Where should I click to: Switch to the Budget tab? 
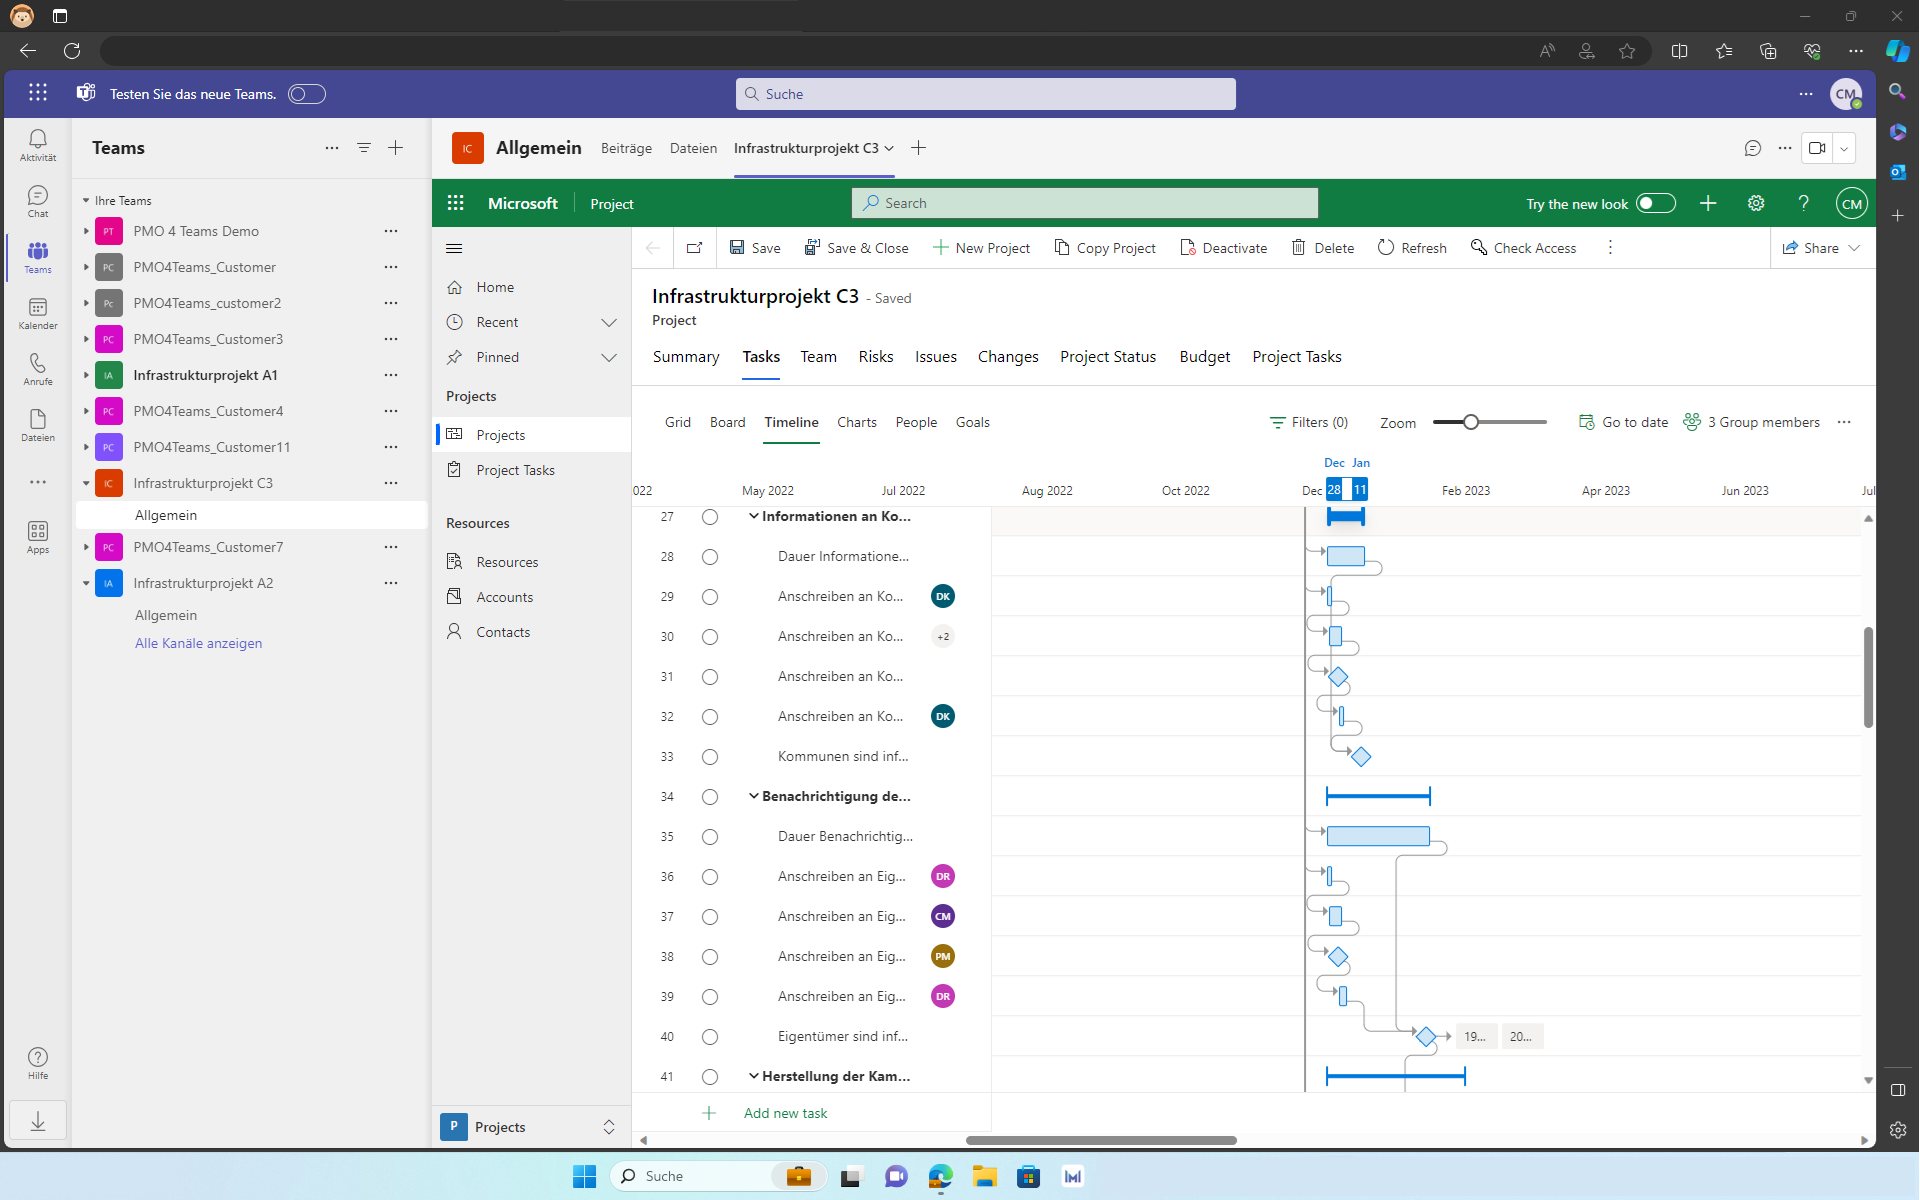[x=1204, y=357]
